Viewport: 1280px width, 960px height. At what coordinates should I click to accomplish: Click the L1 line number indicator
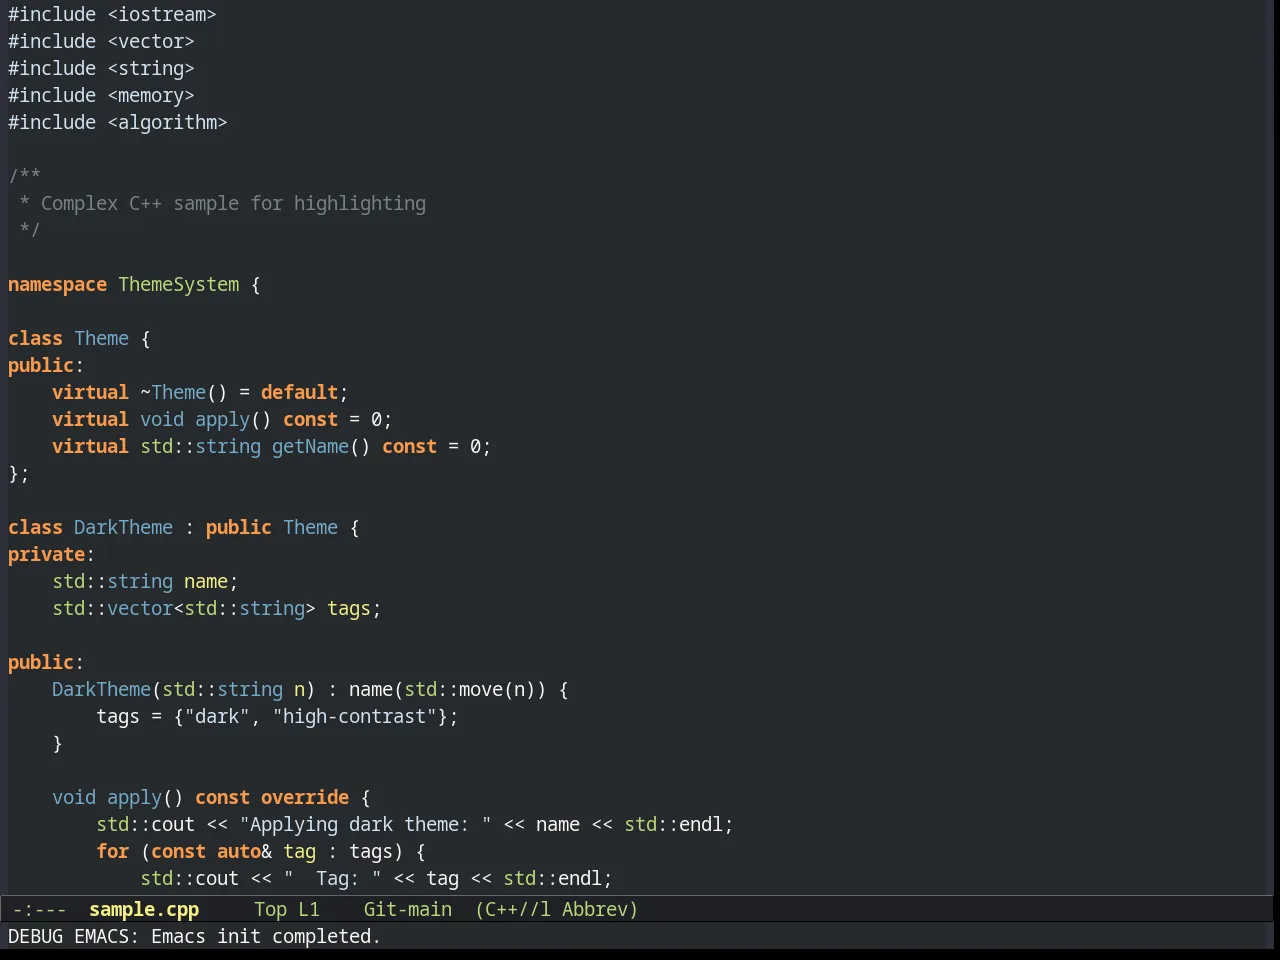point(309,910)
